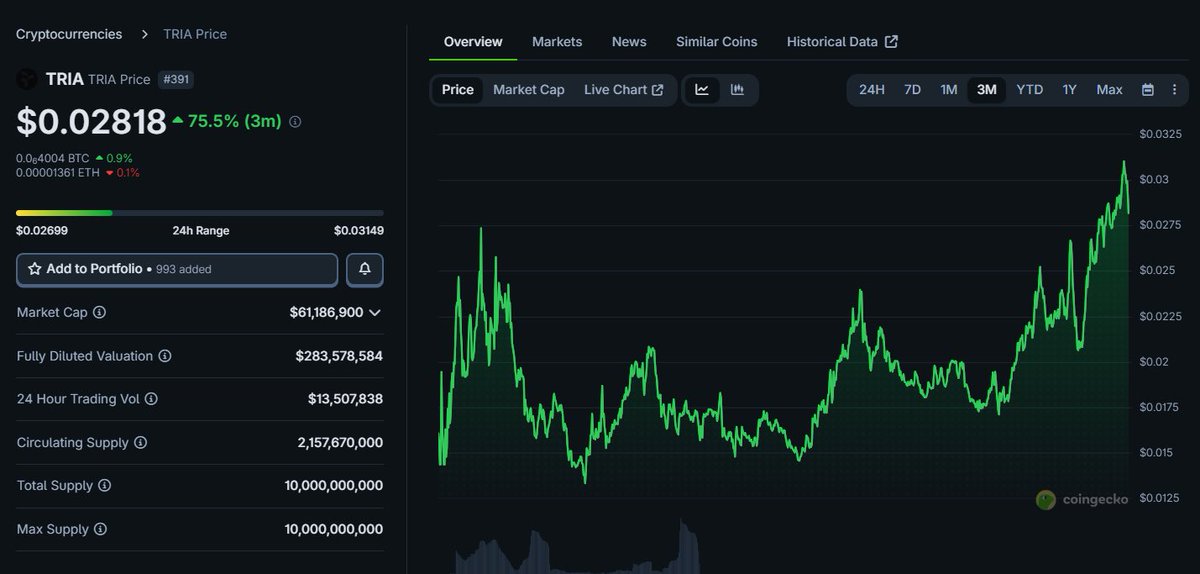
Task: Open the Markets tab
Action: [557, 42]
